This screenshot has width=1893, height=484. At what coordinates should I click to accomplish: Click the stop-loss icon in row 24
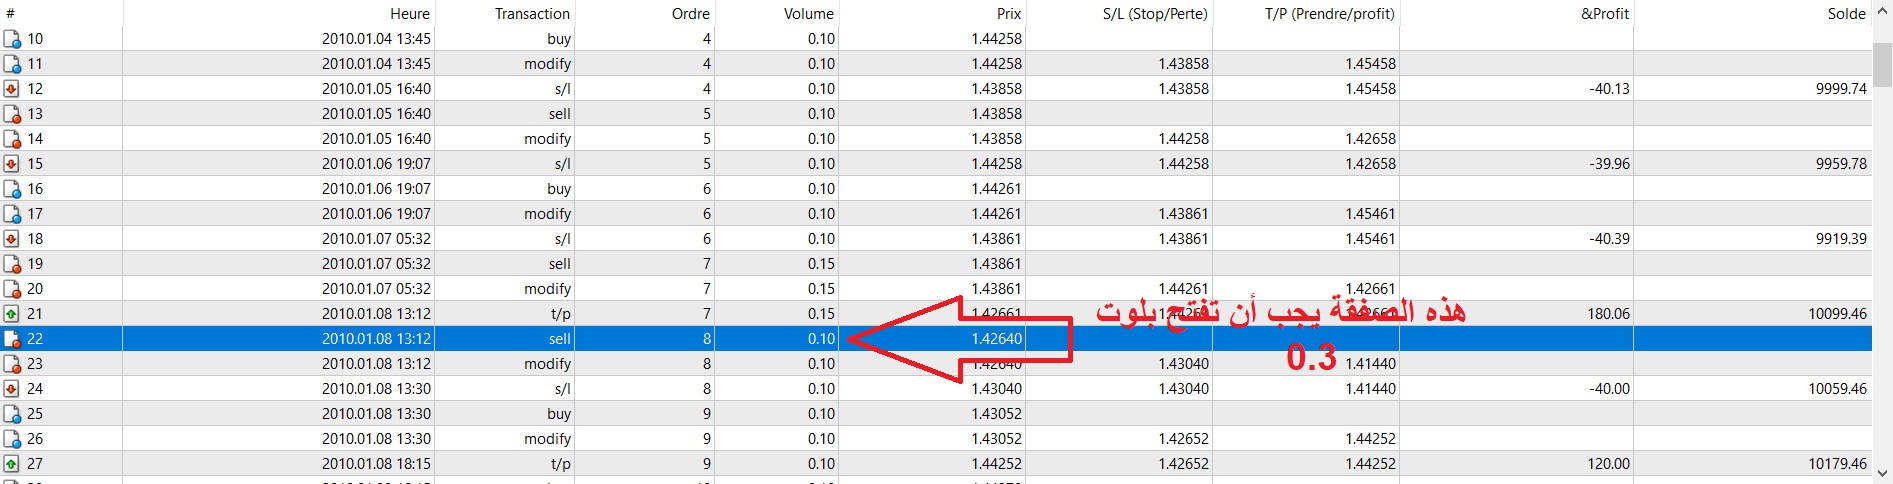point(12,389)
